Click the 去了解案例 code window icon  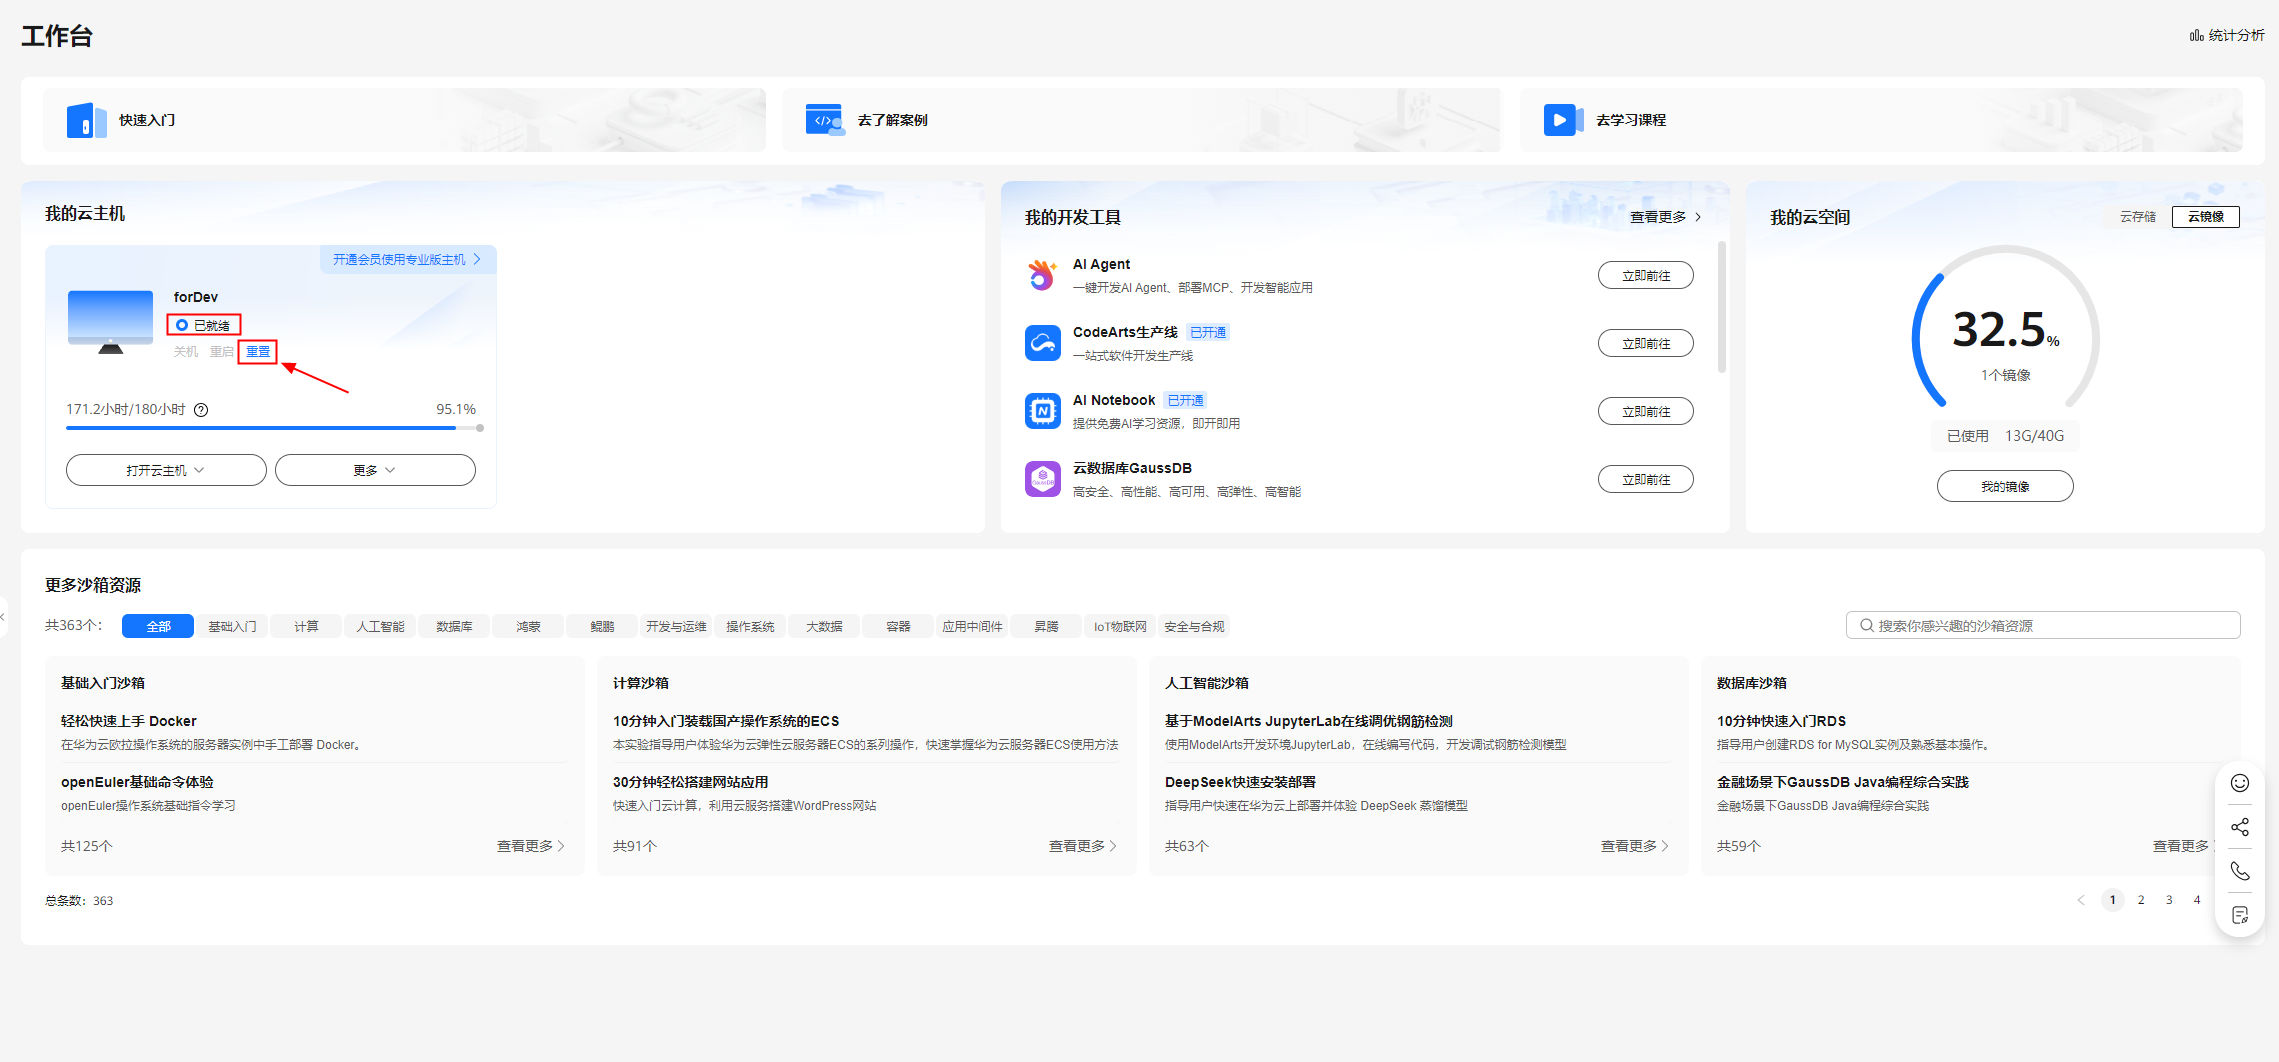pyautogui.click(x=824, y=120)
